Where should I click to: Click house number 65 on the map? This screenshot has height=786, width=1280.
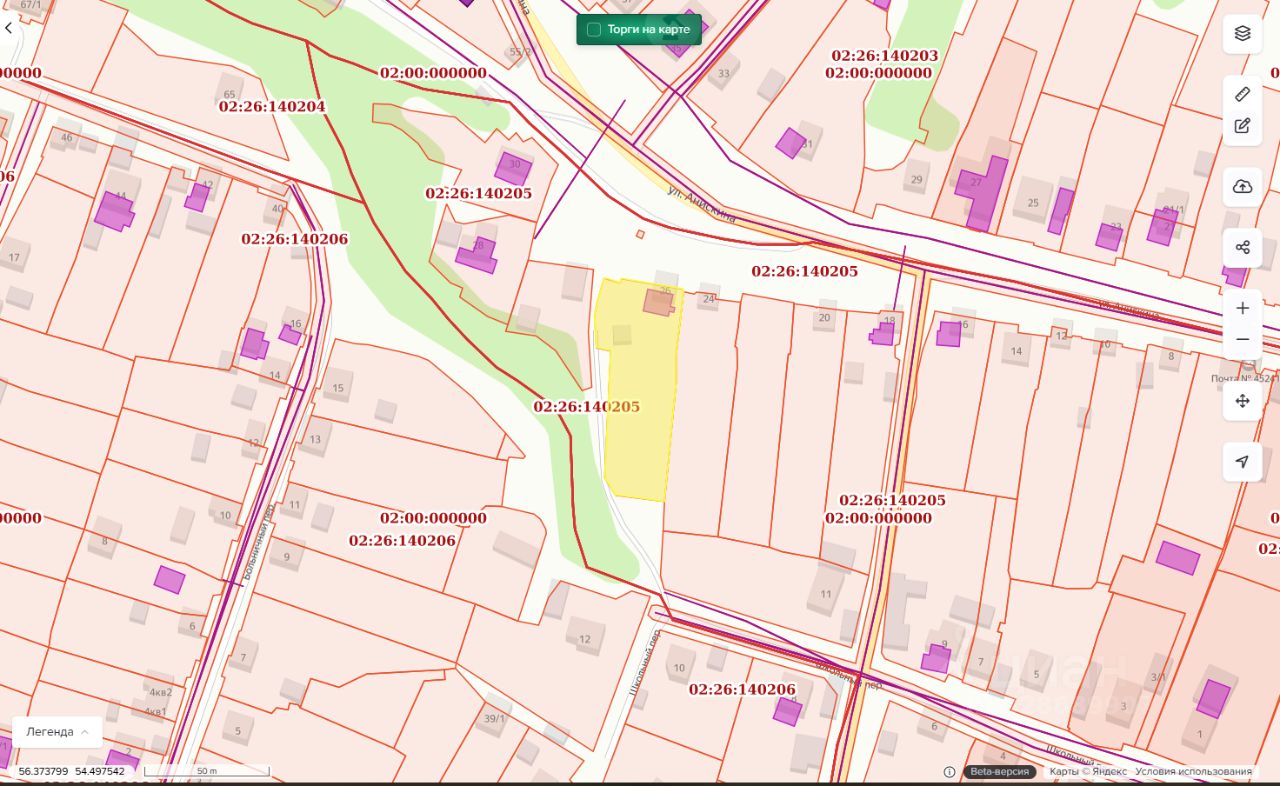(230, 94)
